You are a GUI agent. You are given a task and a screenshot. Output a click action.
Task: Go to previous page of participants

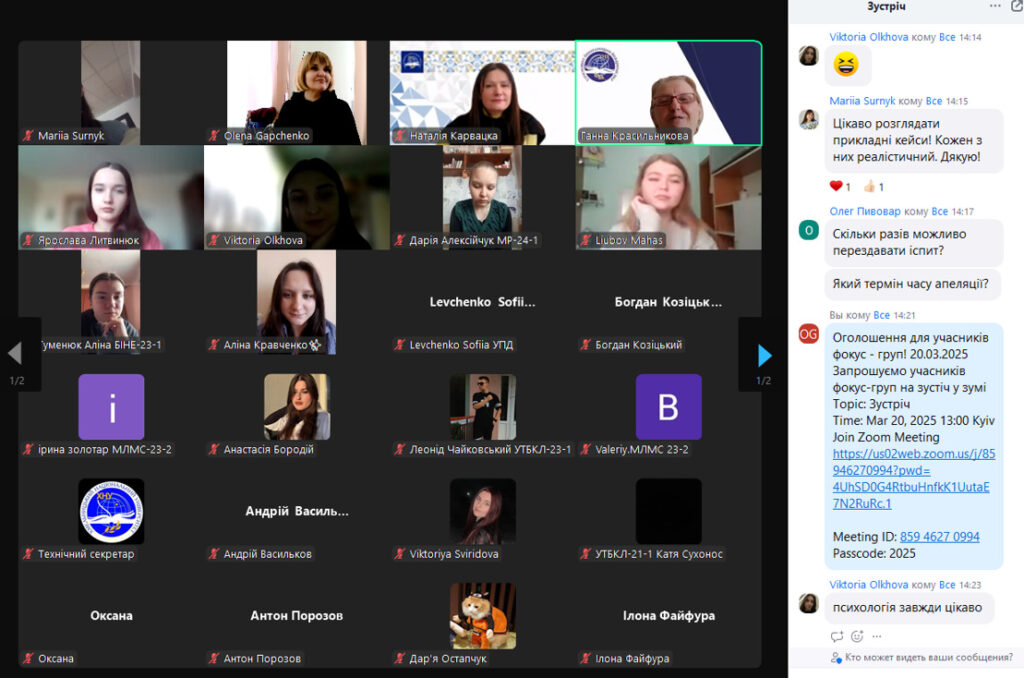pos(15,354)
